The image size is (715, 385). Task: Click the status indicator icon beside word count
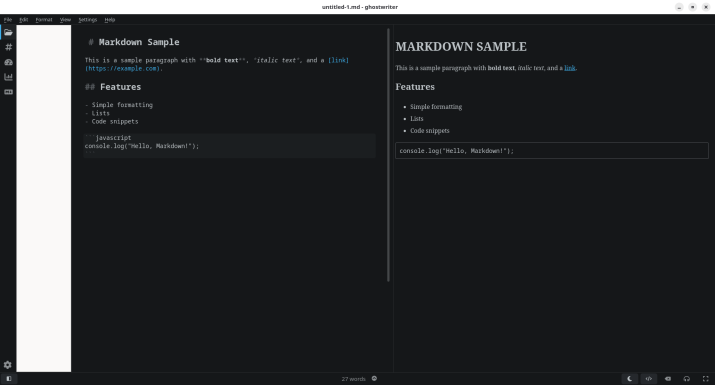[374, 378]
